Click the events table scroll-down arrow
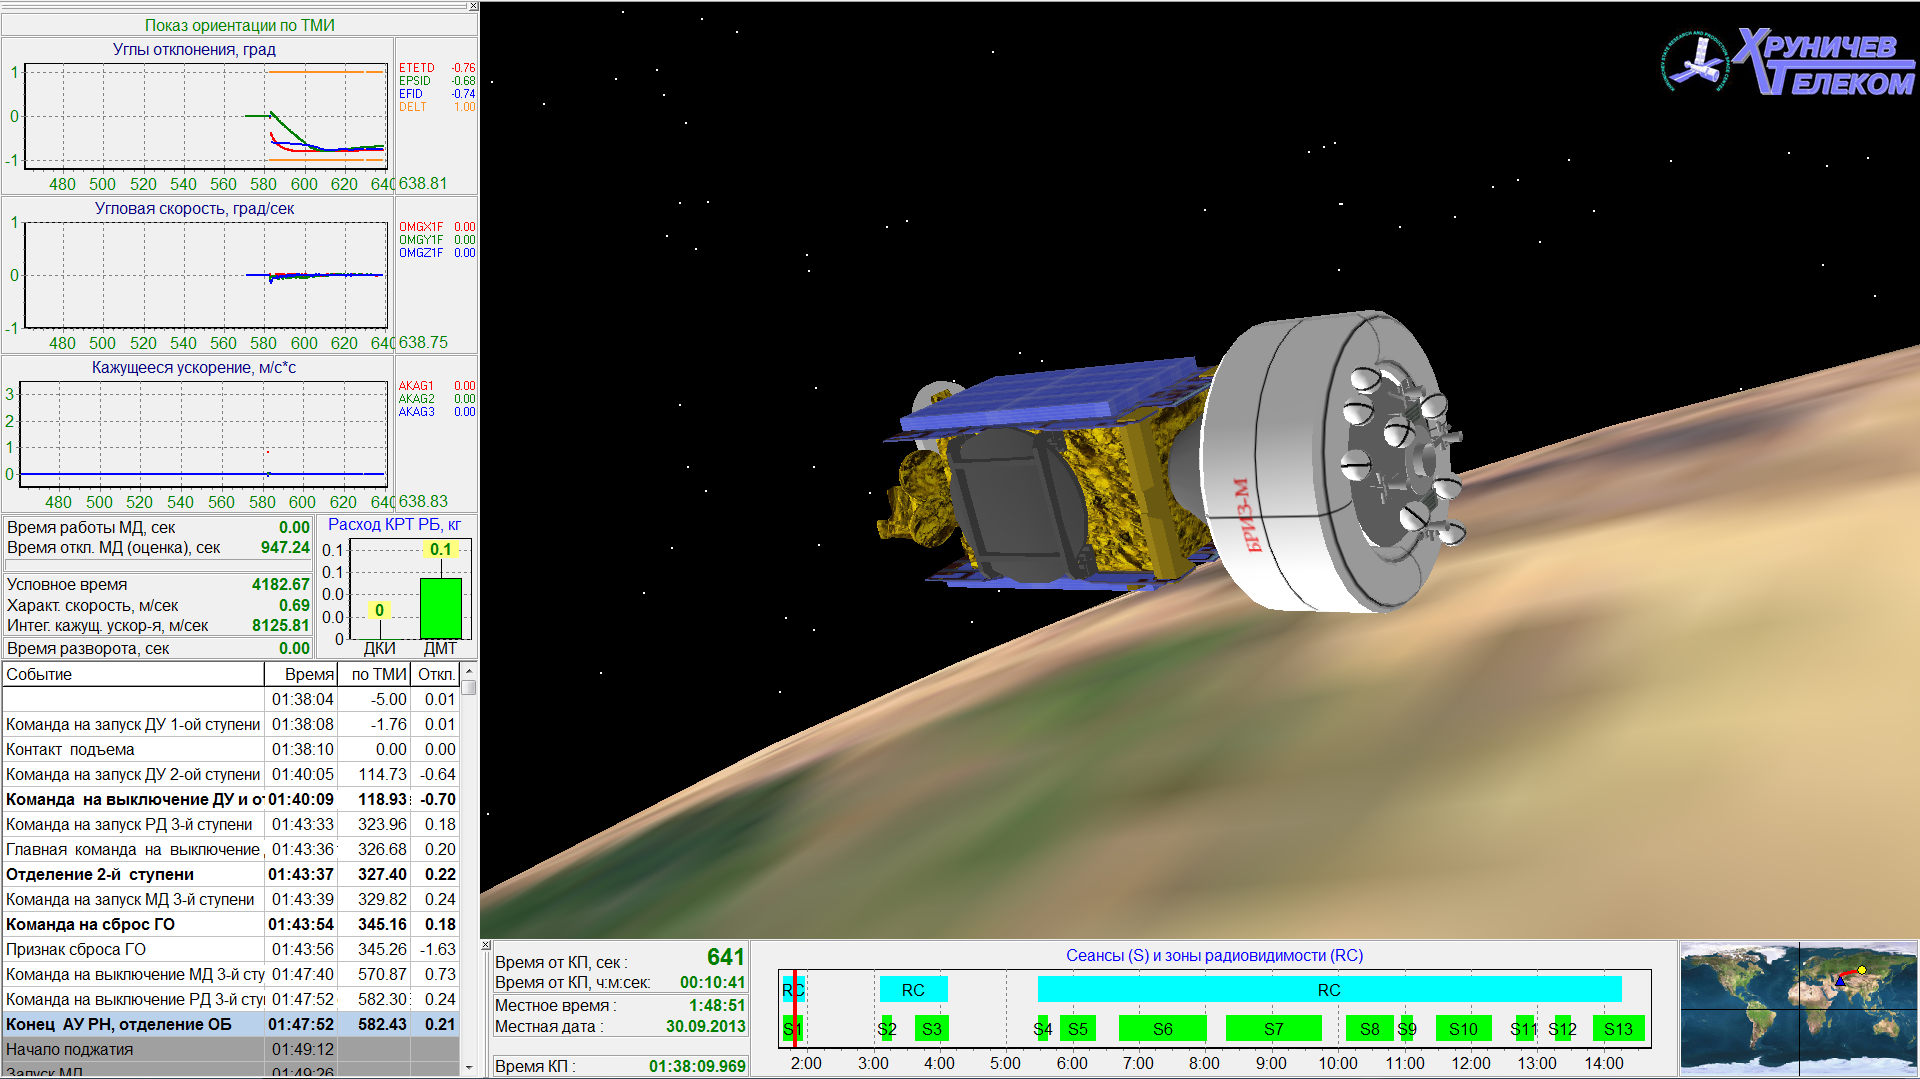The height and width of the screenshot is (1079, 1920). tap(469, 1067)
